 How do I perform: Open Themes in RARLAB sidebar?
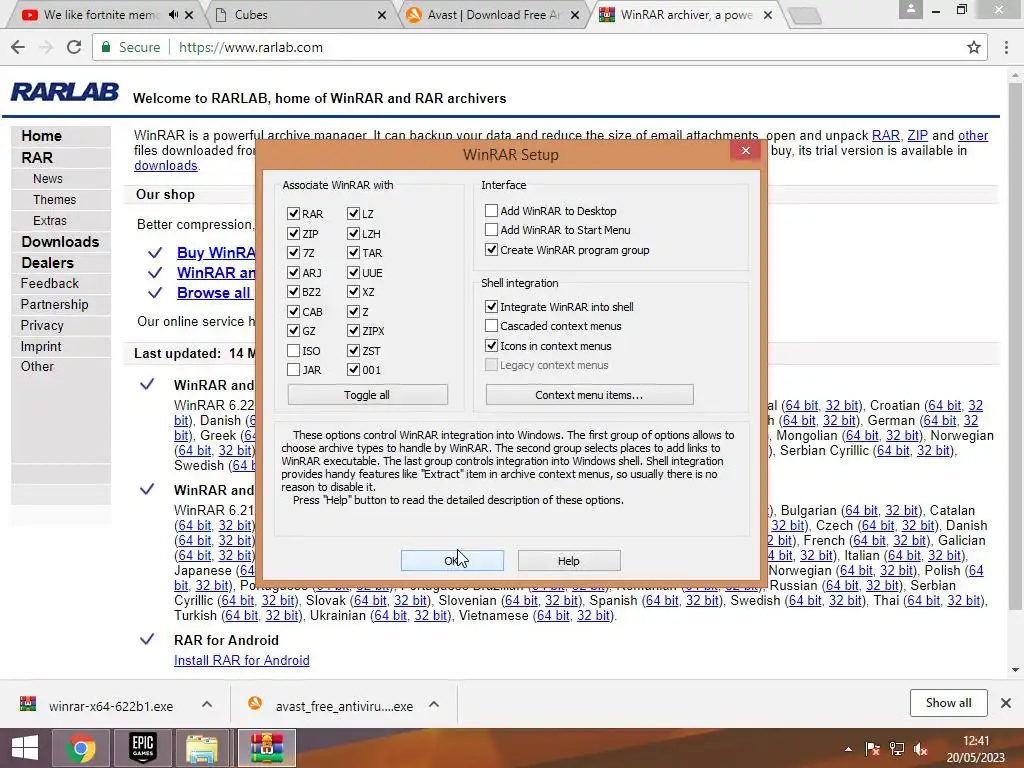pos(54,200)
